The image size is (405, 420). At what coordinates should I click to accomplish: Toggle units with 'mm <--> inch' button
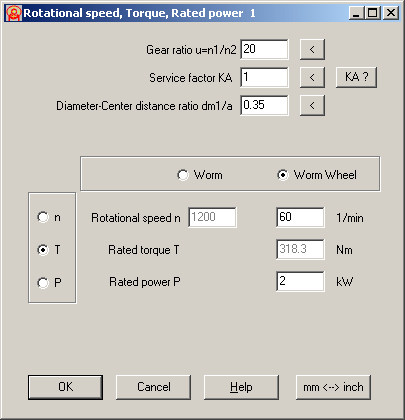coord(333,387)
